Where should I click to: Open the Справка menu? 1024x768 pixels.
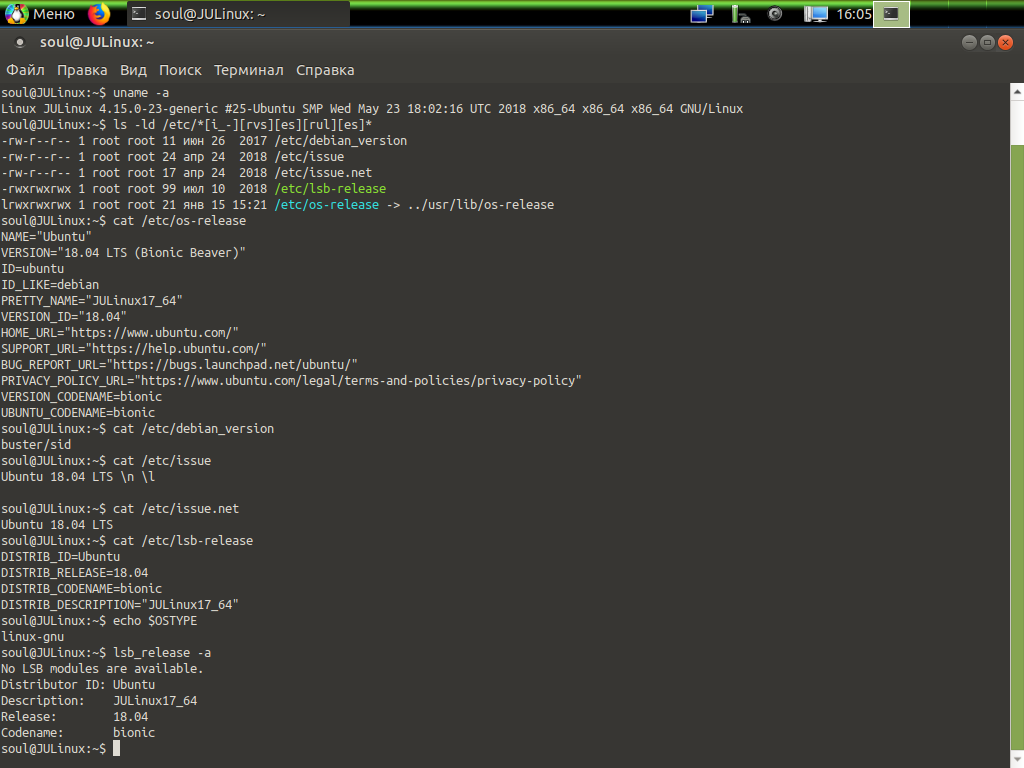[x=325, y=70]
